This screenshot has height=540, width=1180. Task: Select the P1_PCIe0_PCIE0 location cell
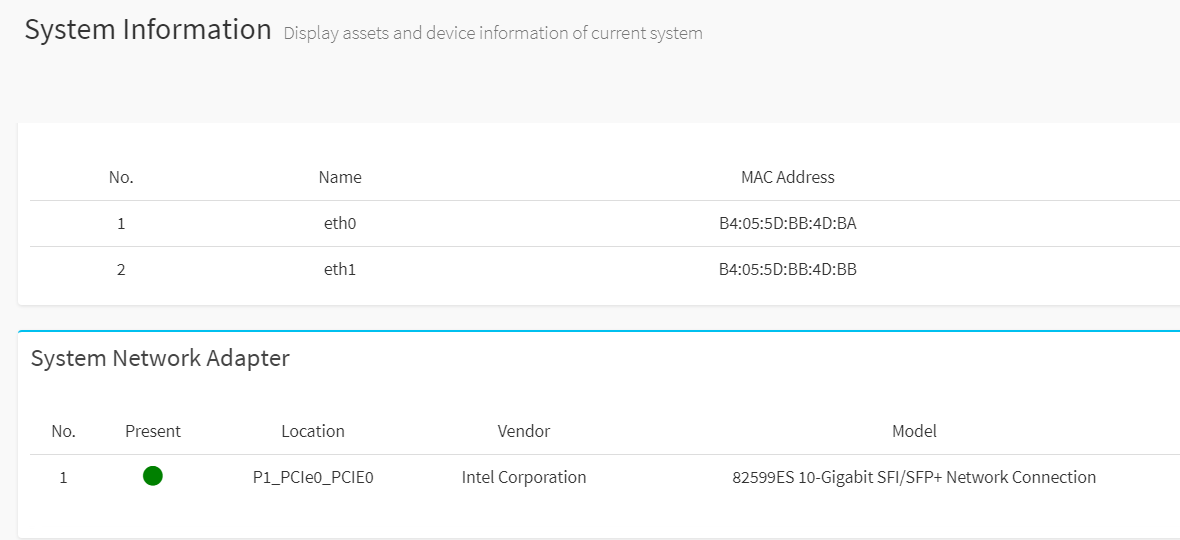(313, 477)
